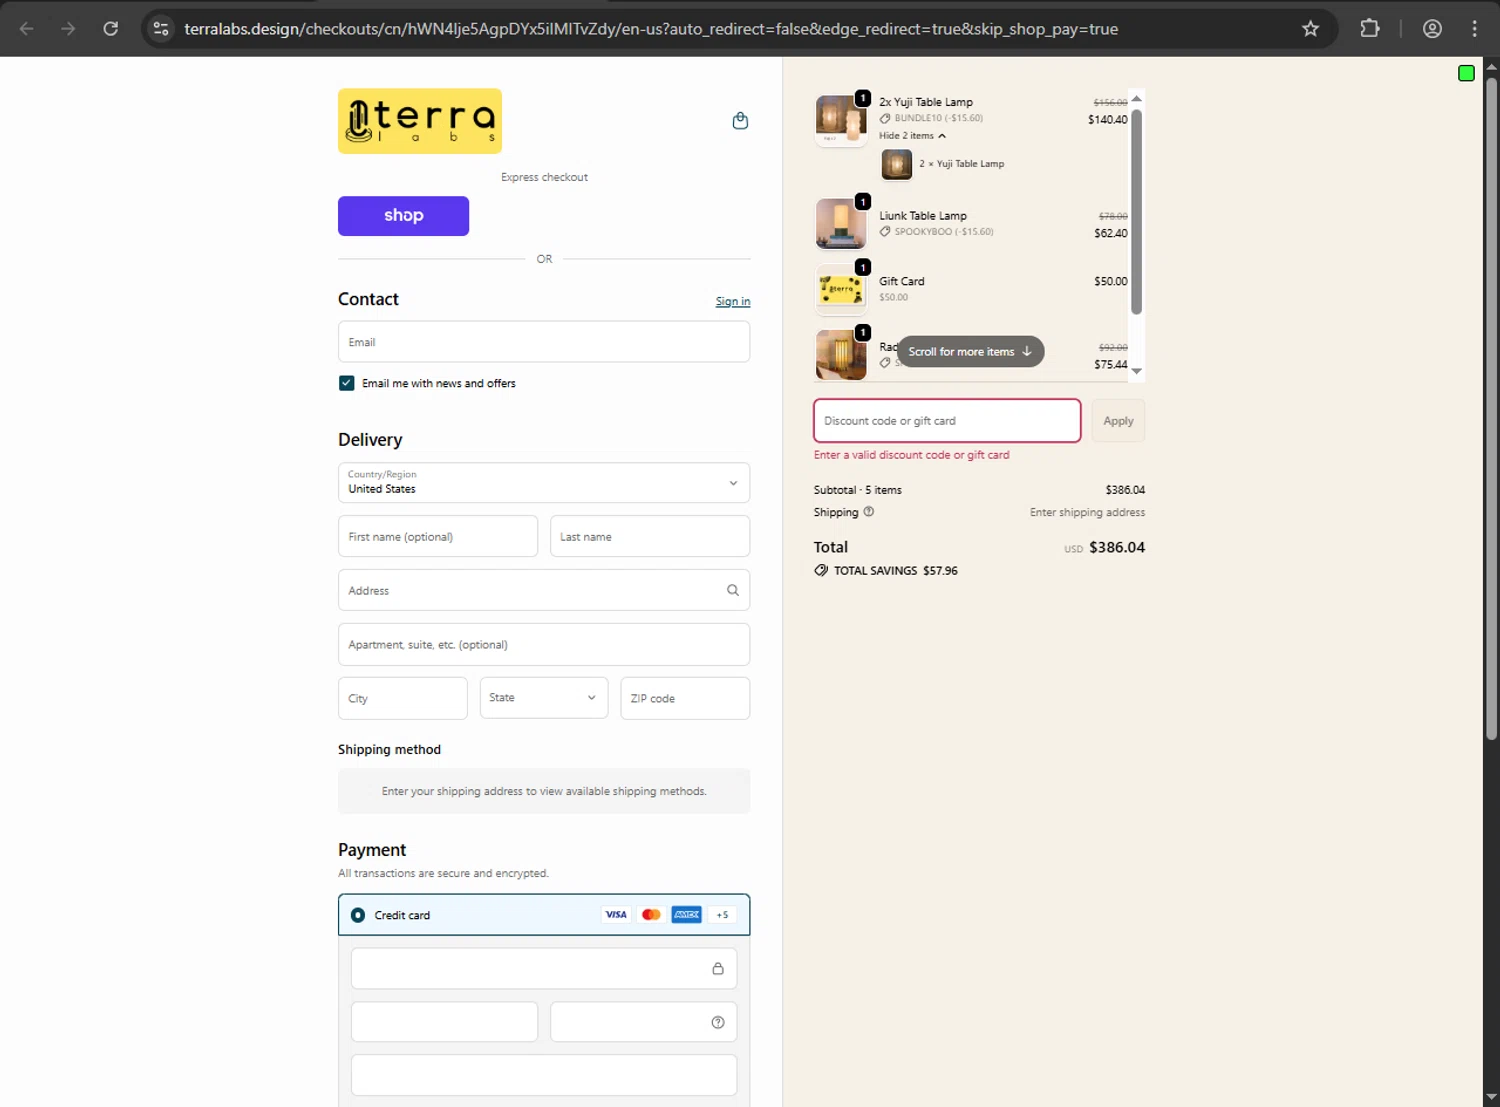Click the SPOOKYBOO discount tag icon
The width and height of the screenshot is (1500, 1107).
tap(885, 232)
